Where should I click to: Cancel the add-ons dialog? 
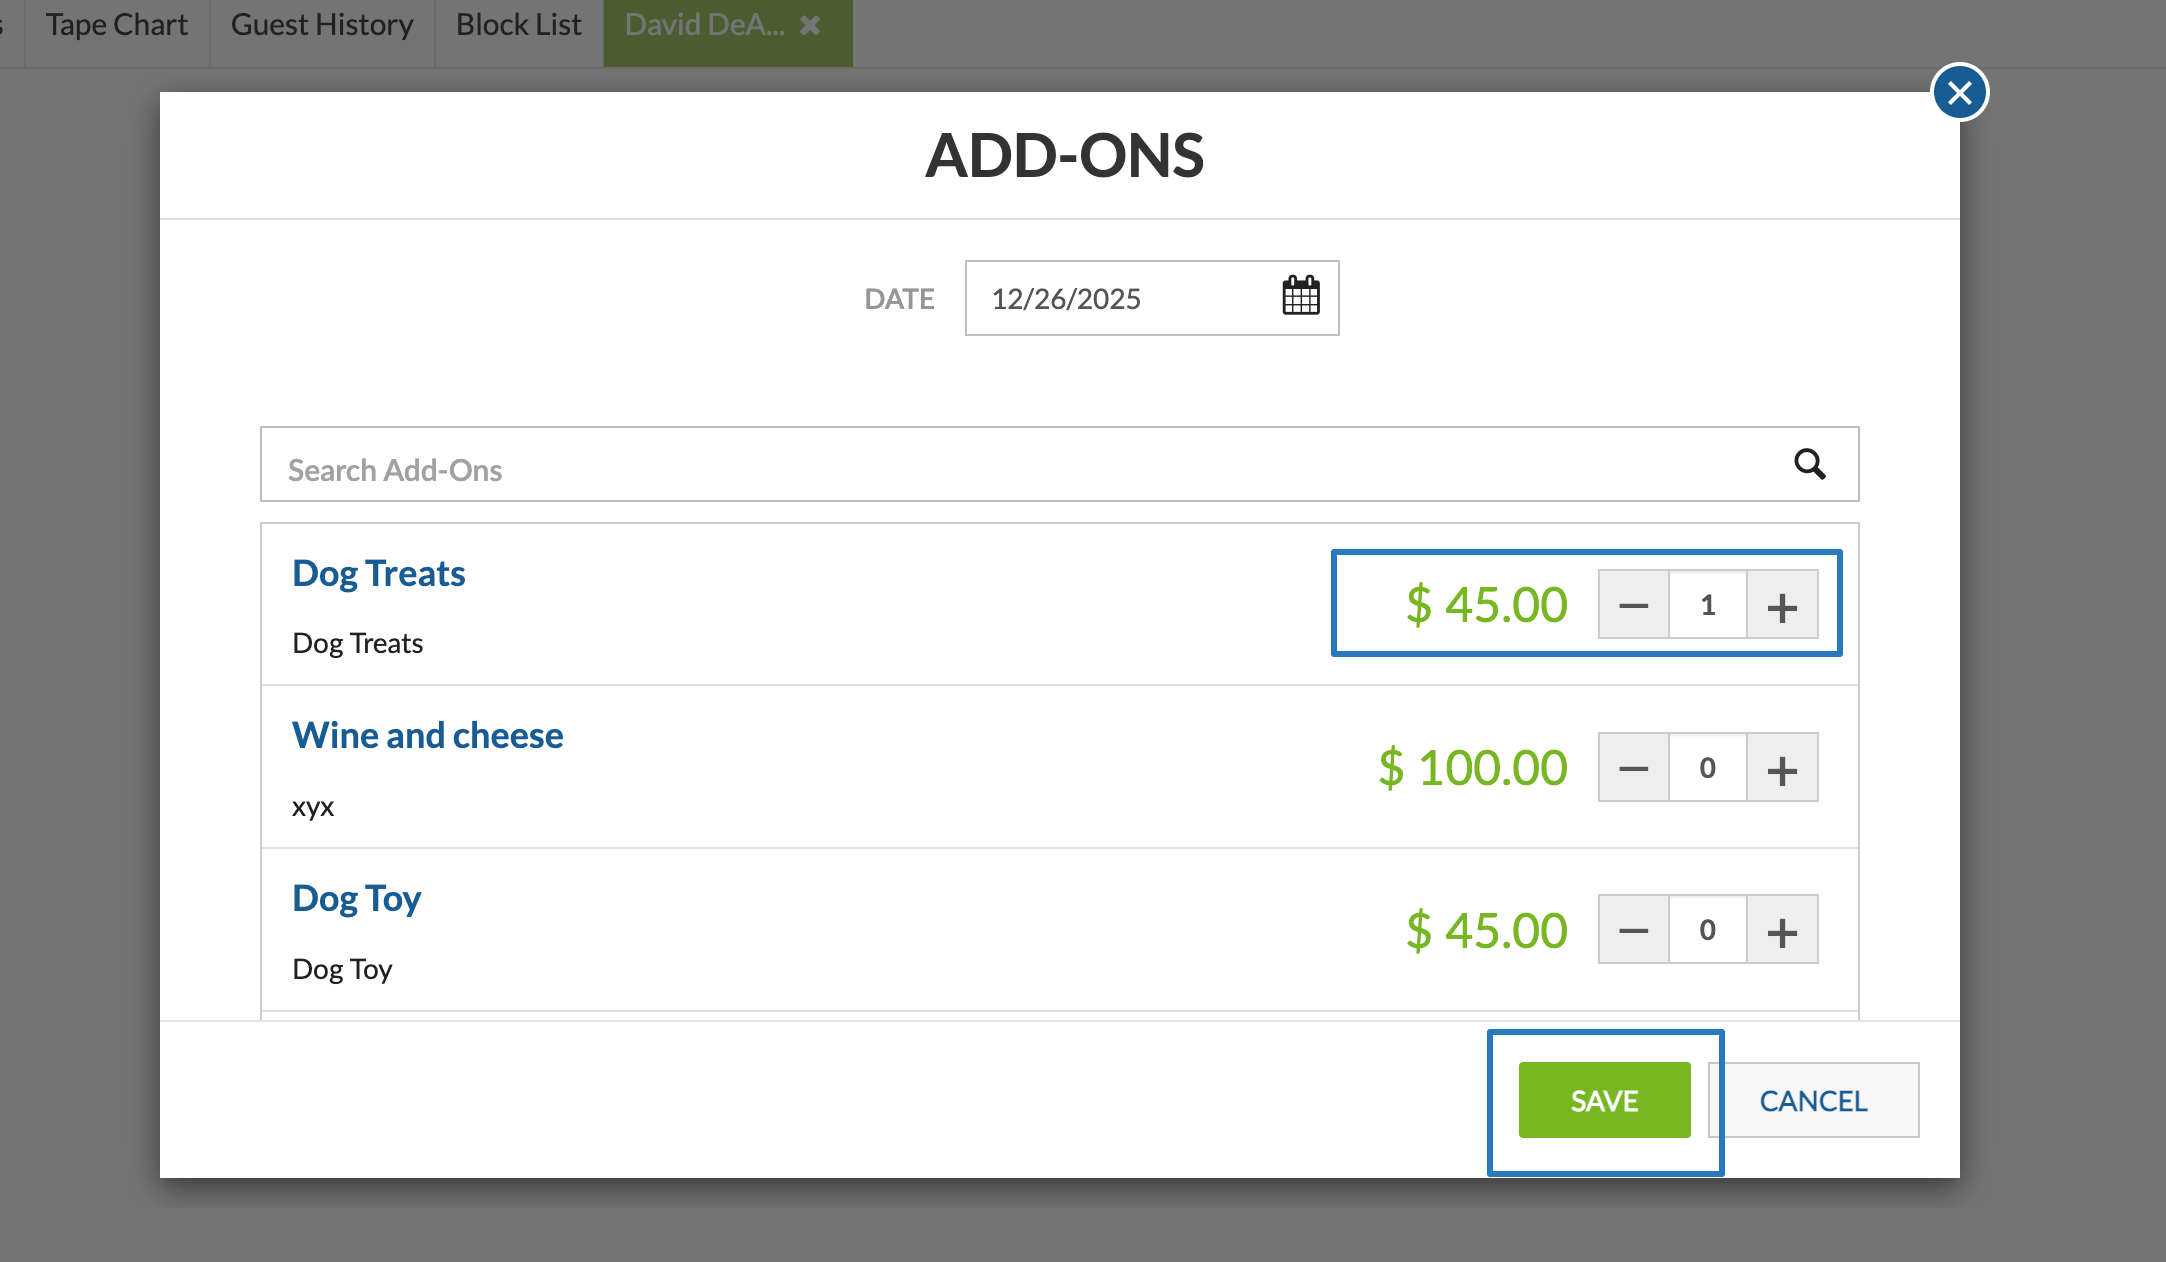[x=1813, y=1100]
